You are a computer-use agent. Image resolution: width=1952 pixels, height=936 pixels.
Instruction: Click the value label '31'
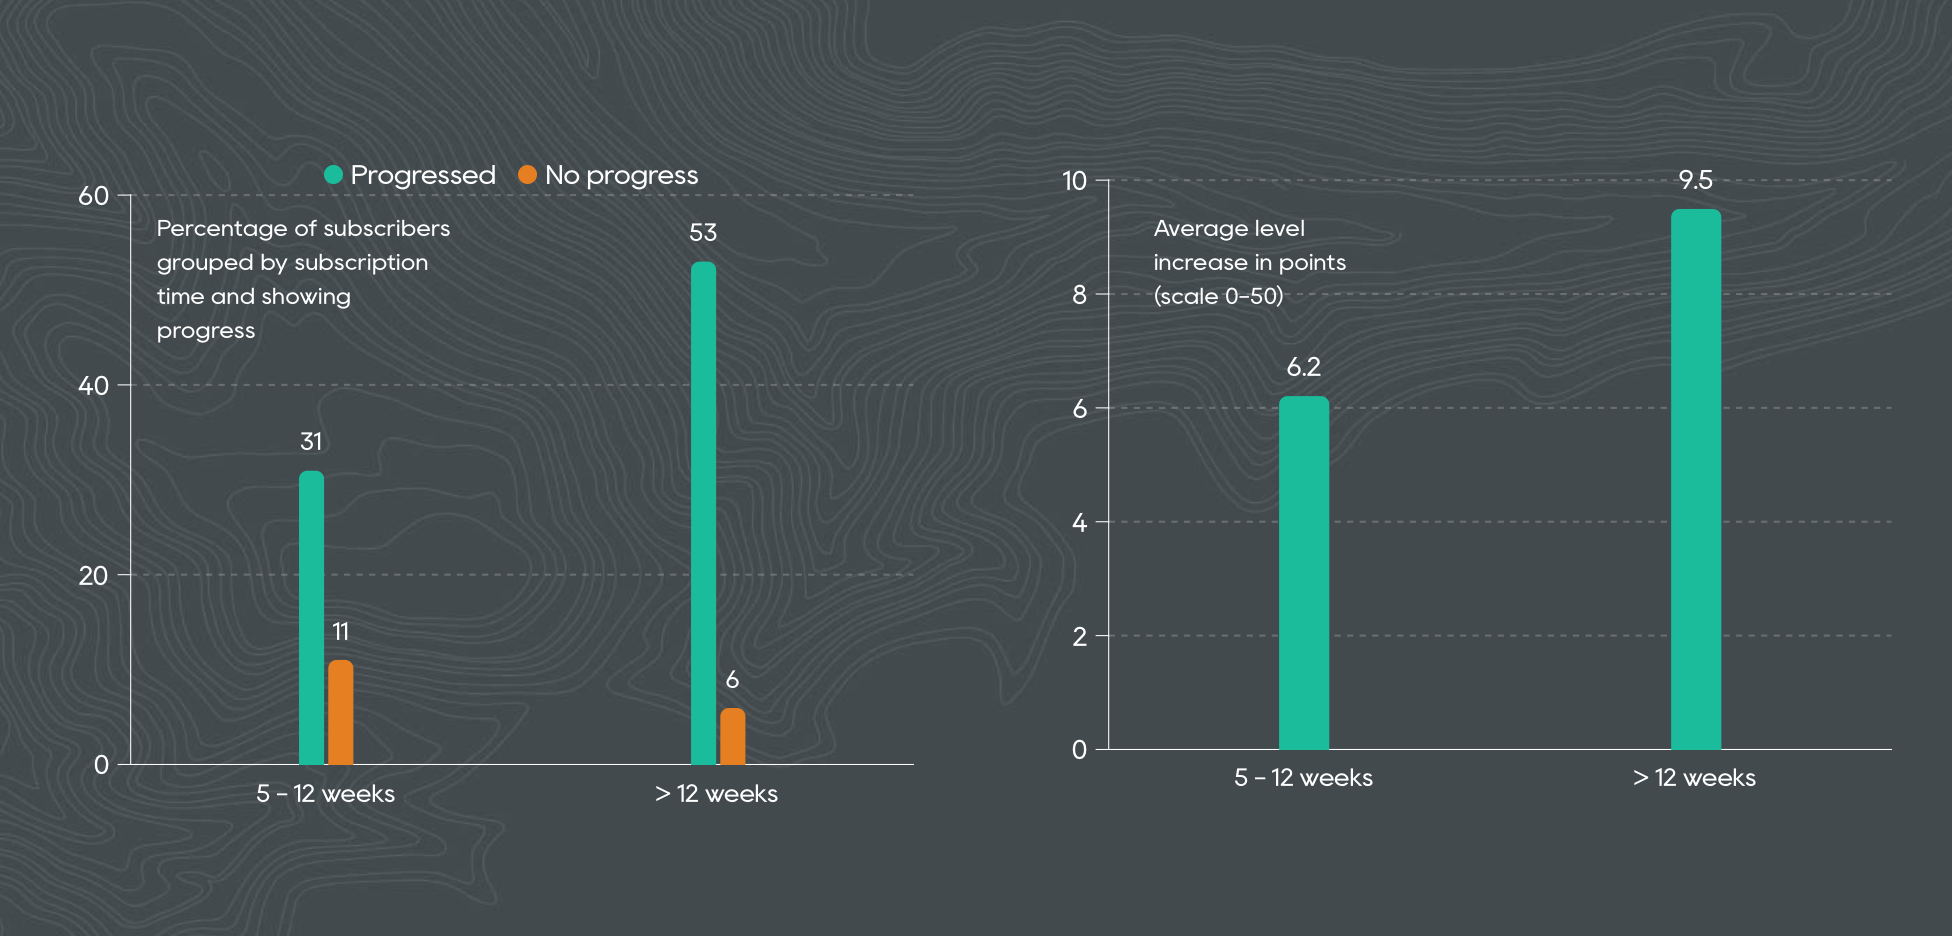[x=311, y=441]
